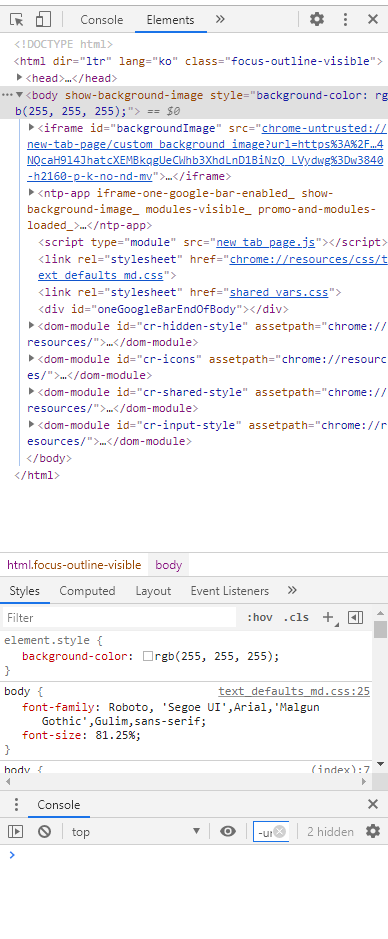Close the console drawer
Viewport: 388px width, 939px height.
click(x=373, y=804)
